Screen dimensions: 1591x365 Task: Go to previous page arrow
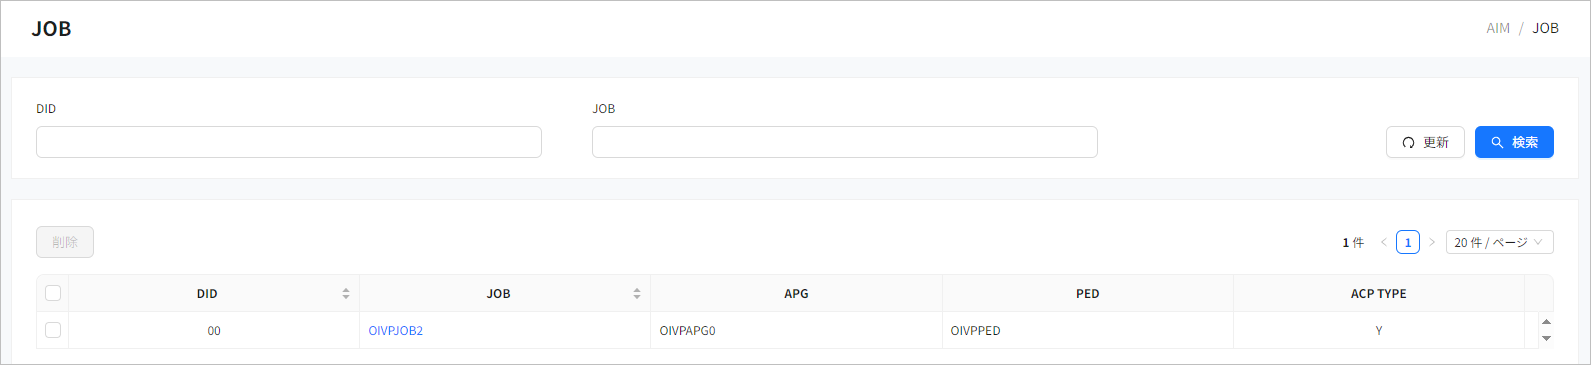[x=1384, y=242]
